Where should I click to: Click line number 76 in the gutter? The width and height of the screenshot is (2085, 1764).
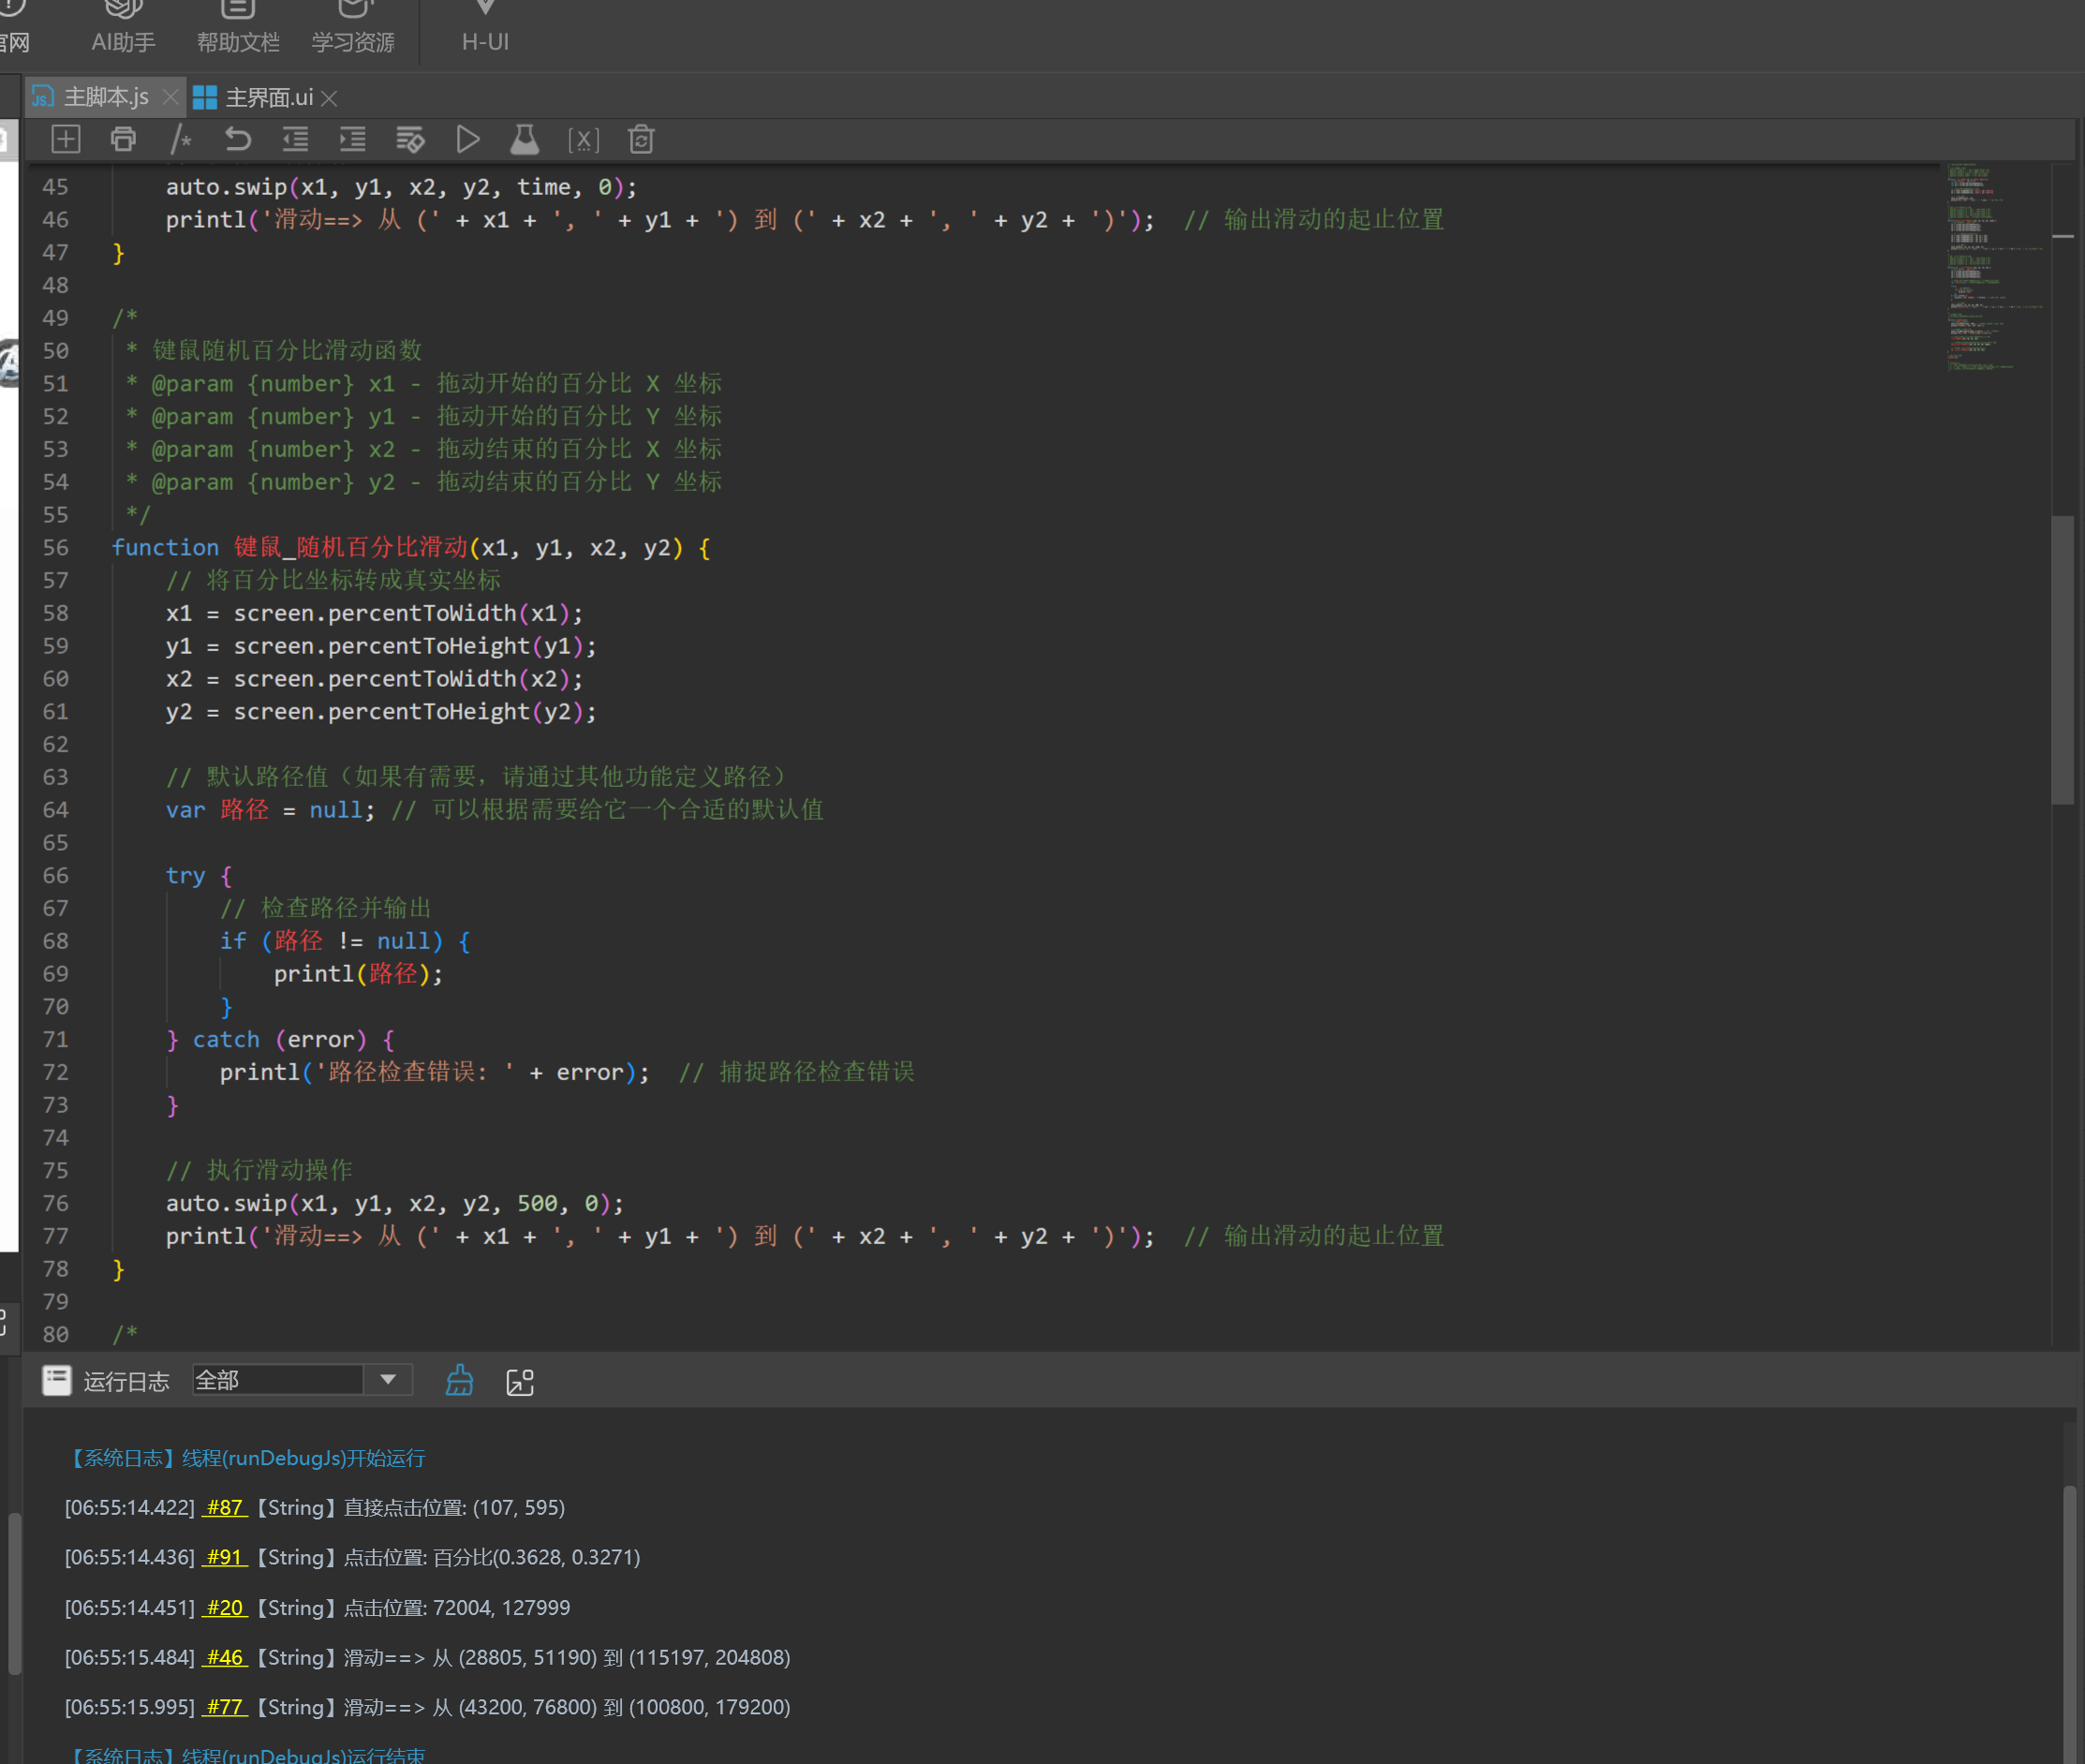tap(55, 1203)
